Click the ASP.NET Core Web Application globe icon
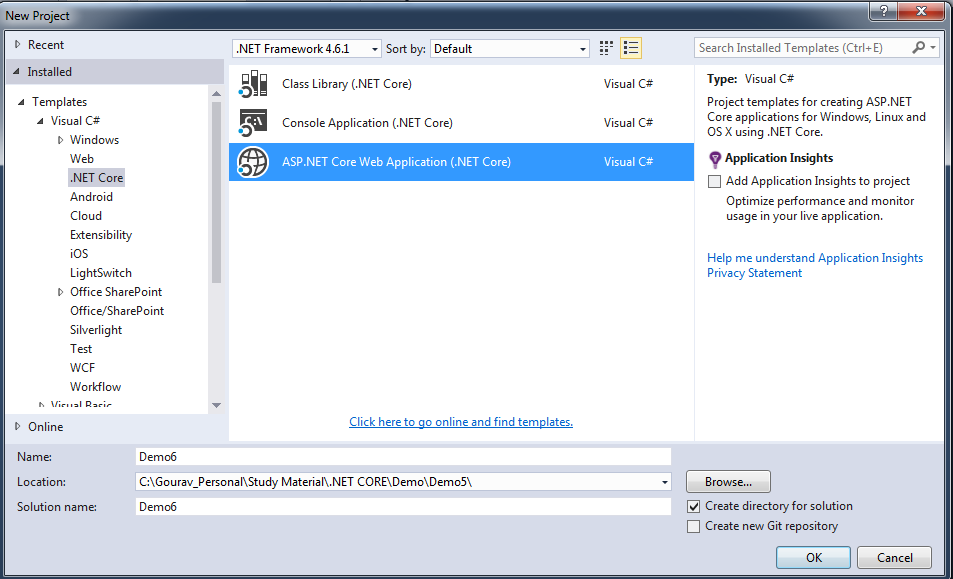Screen dimensions: 953x579 (x=253, y=162)
